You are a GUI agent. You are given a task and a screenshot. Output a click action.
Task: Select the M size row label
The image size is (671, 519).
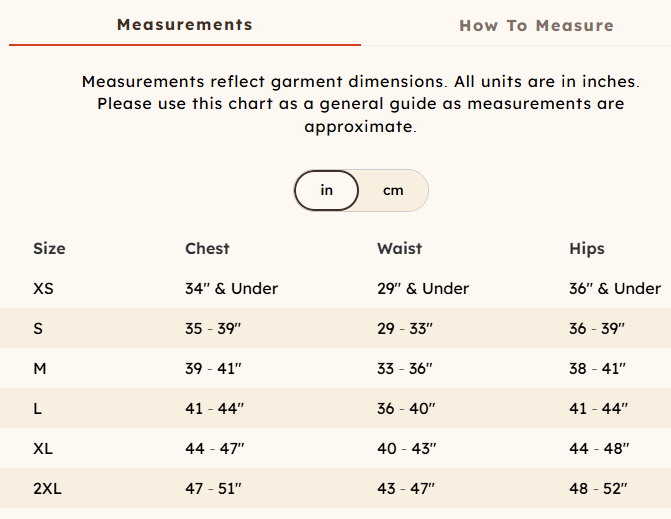[x=40, y=368]
